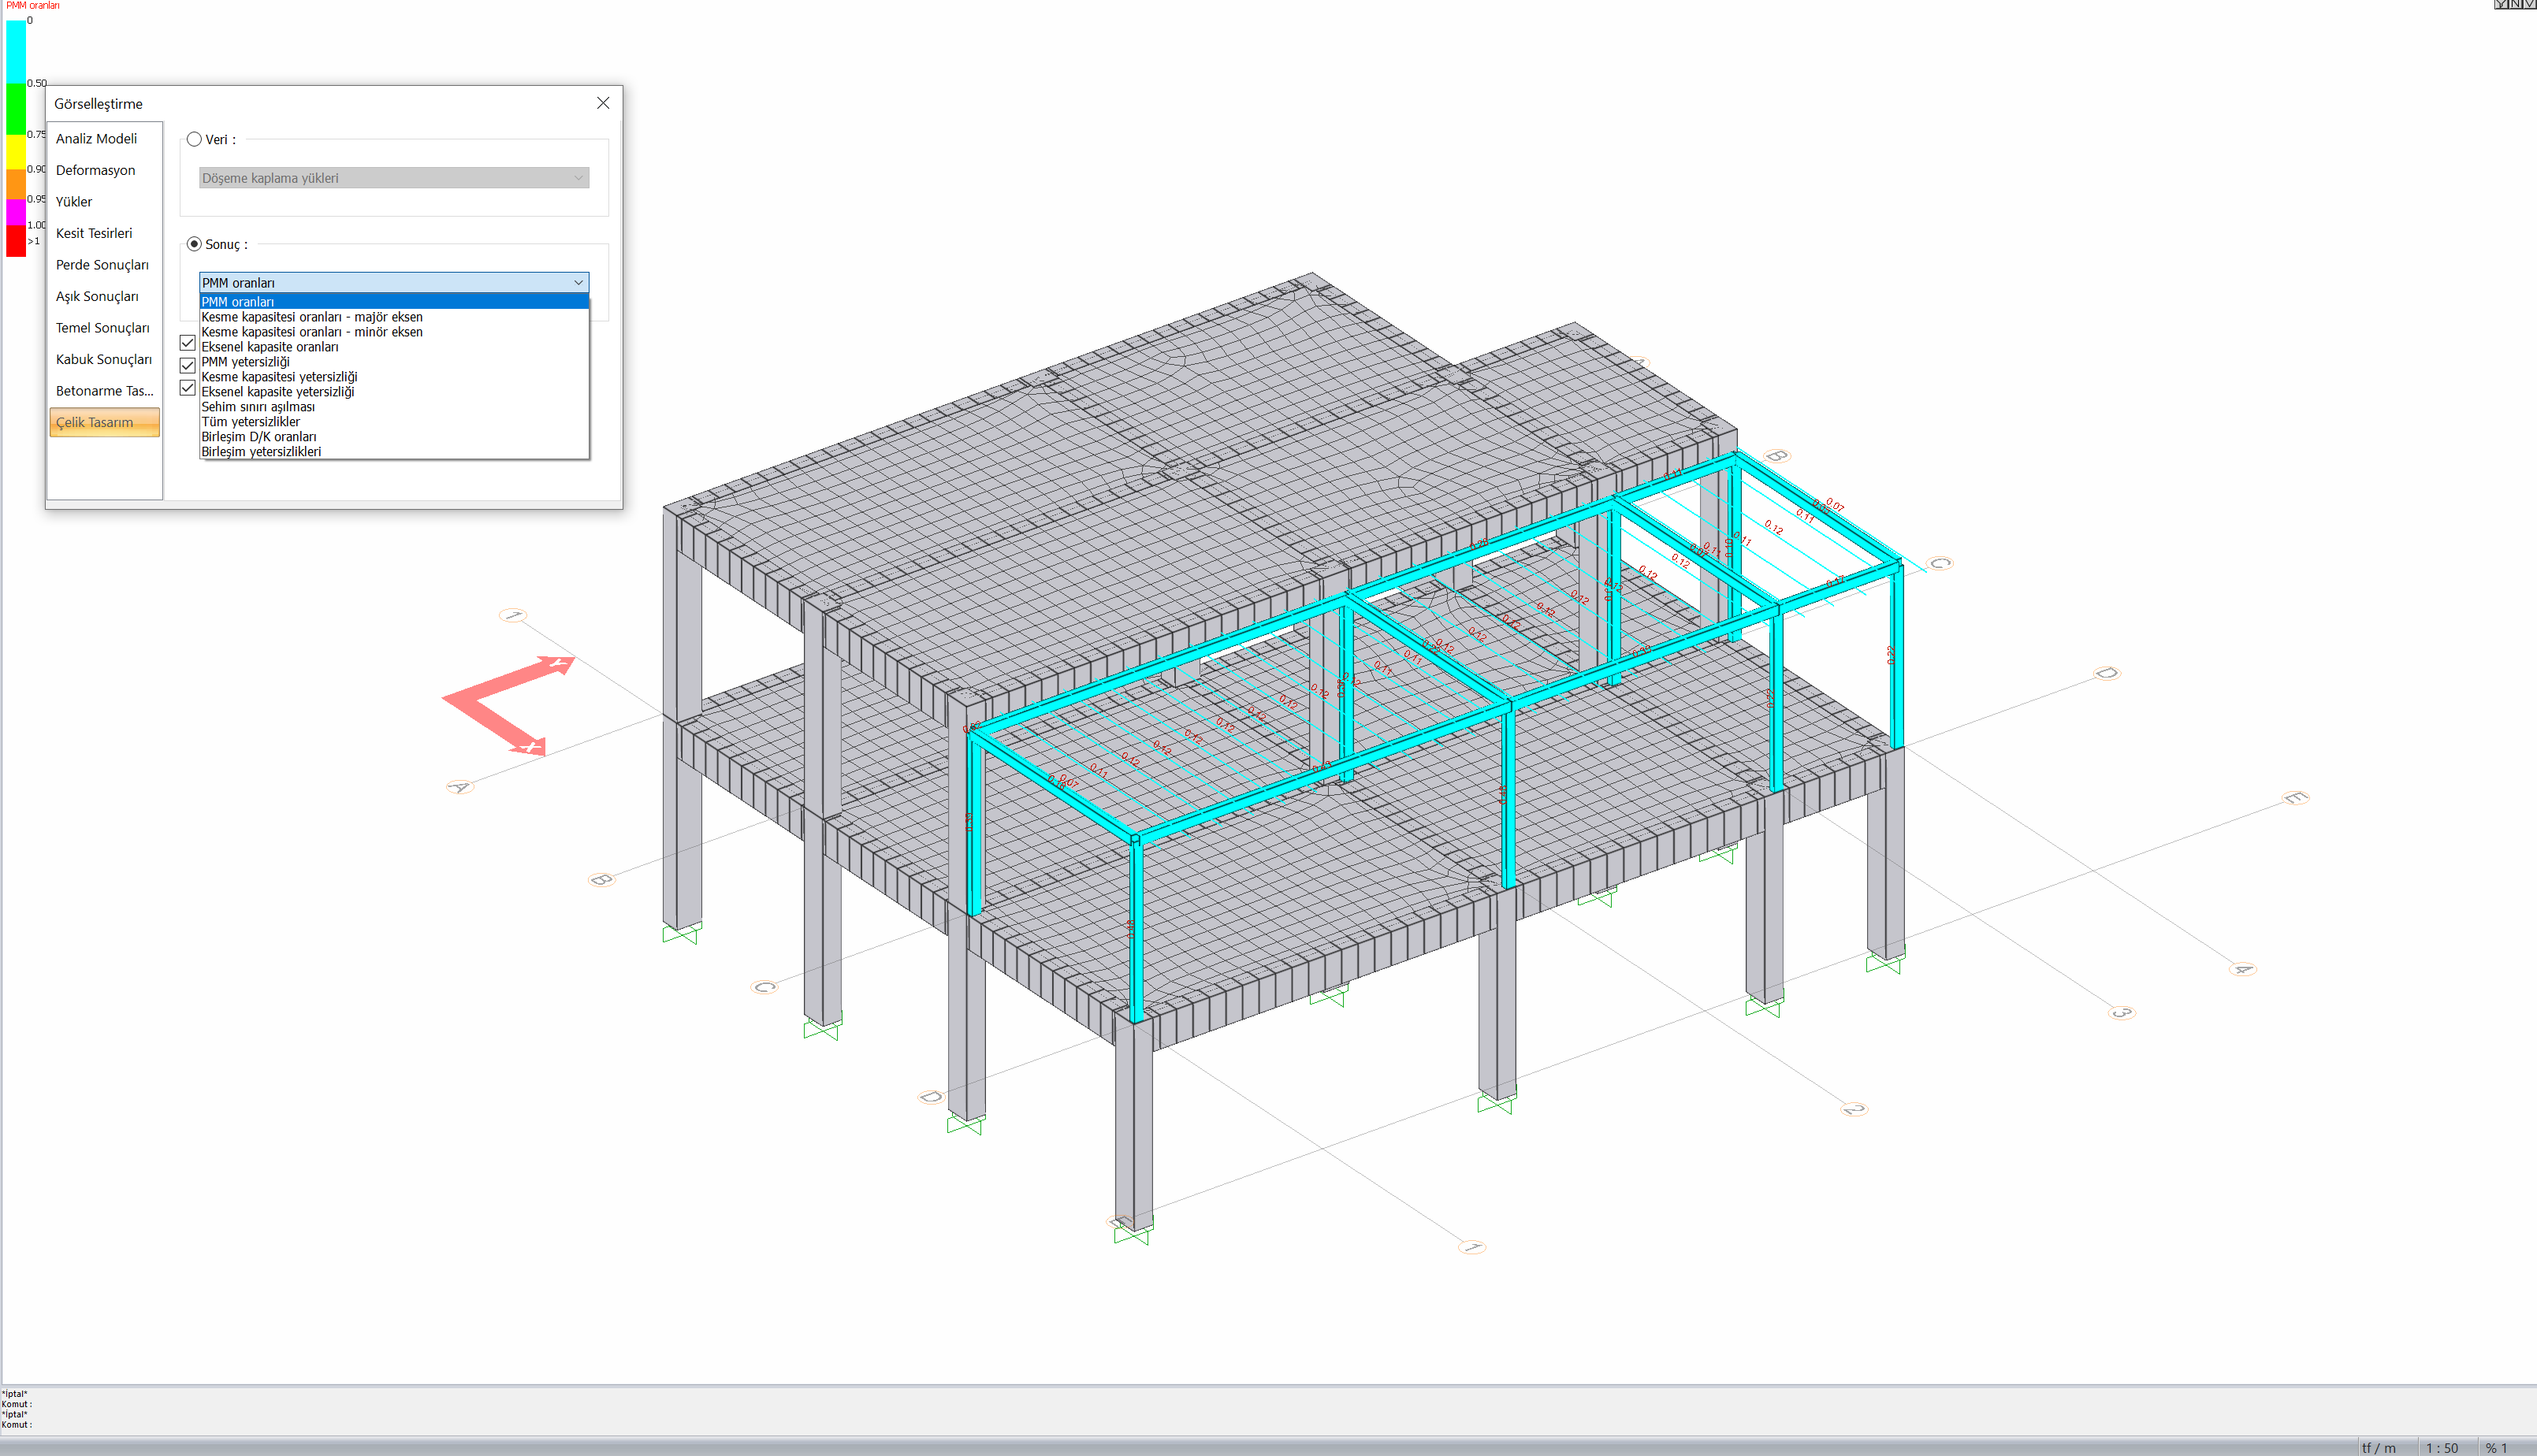Click the N button at top-right corner

click(x=2513, y=4)
